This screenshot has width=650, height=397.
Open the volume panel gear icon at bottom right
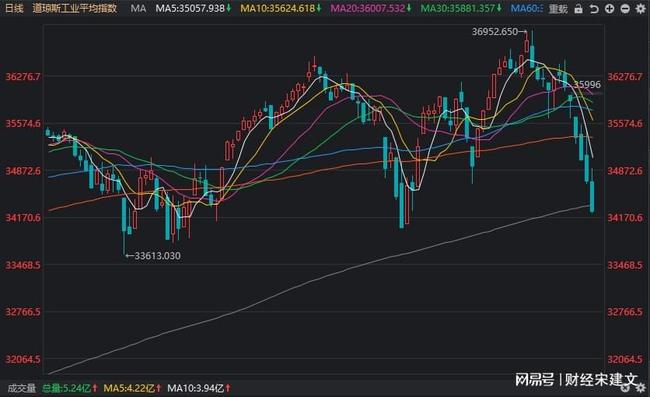point(642,387)
